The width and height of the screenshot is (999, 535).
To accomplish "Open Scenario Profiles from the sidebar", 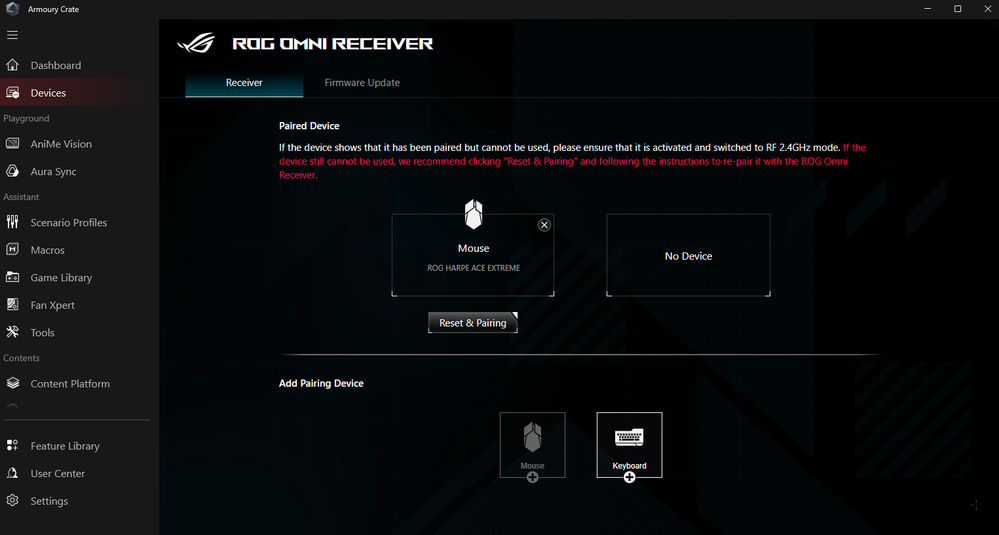I will [80, 222].
